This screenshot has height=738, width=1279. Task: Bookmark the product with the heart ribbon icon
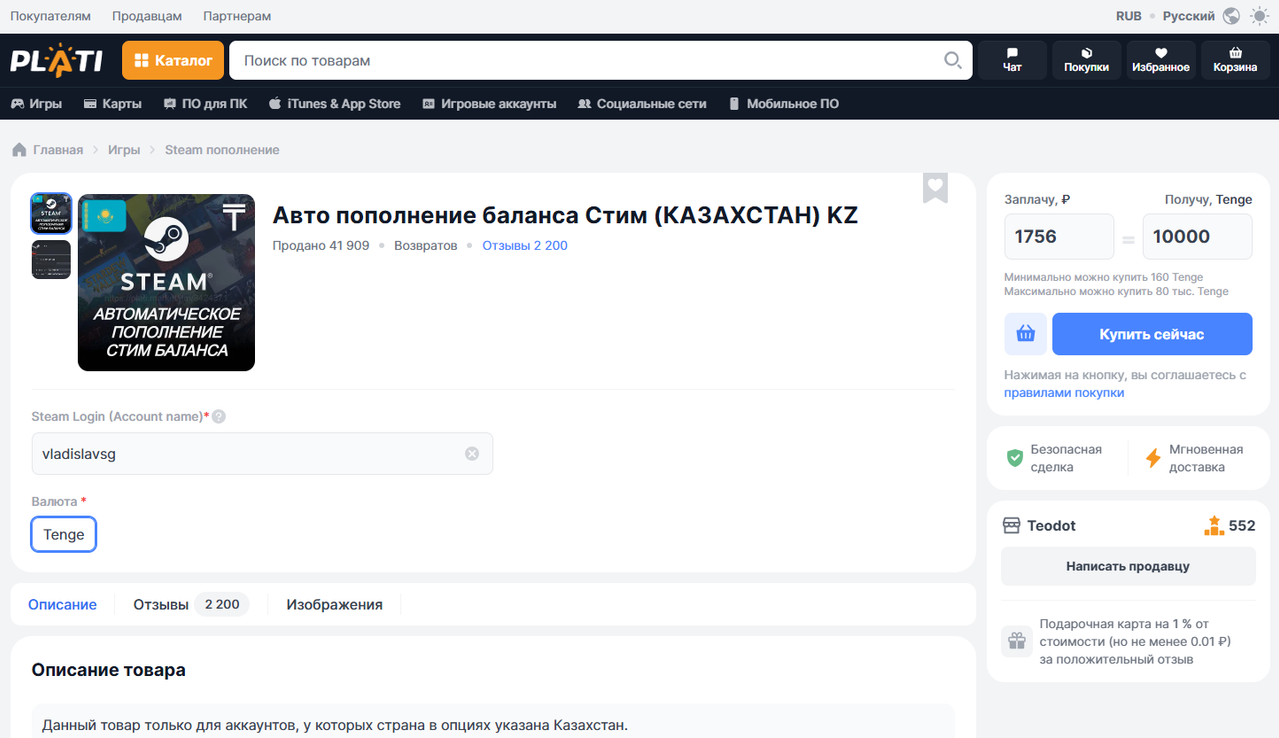pos(935,187)
